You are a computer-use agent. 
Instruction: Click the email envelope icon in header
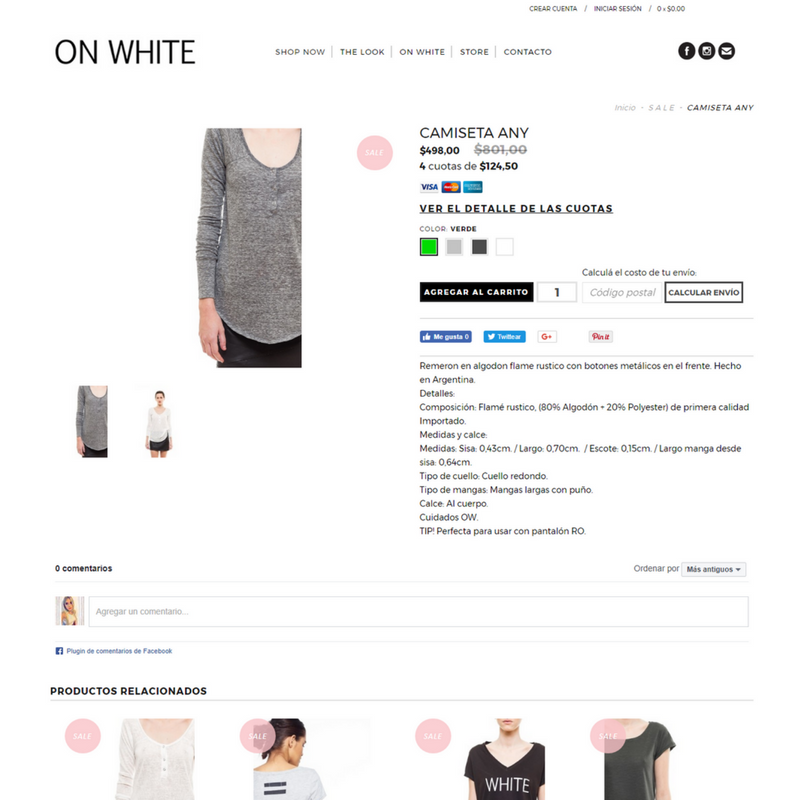coord(727,51)
